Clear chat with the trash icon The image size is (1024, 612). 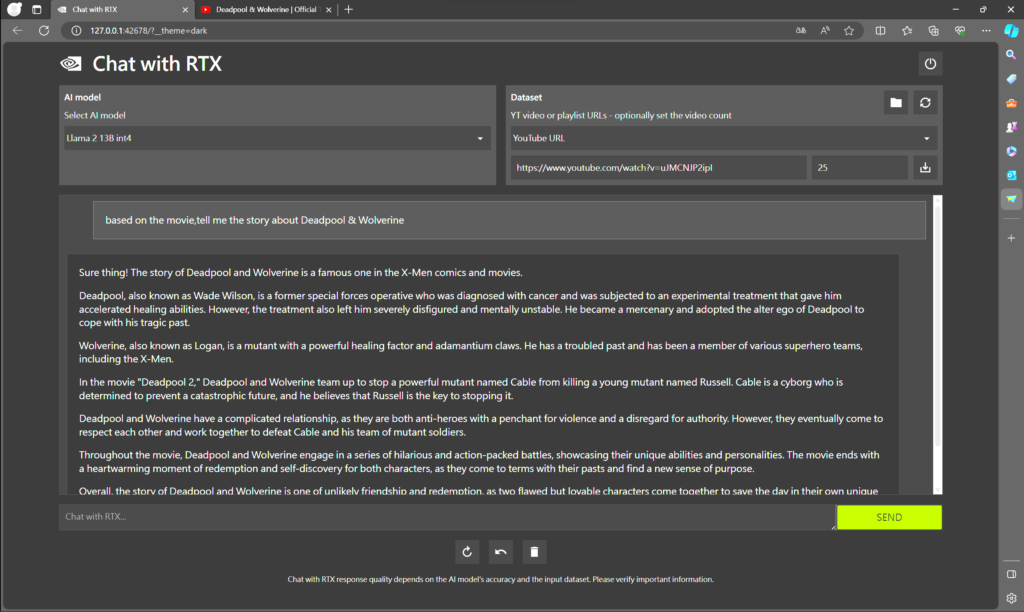(534, 551)
